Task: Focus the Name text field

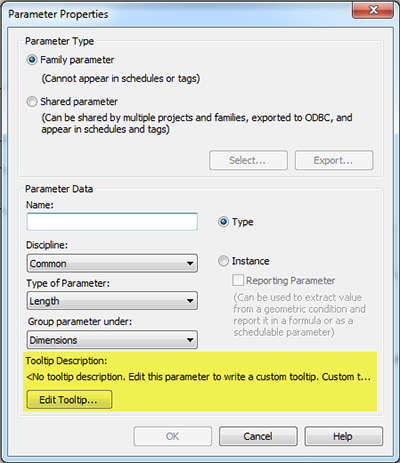Action: tap(112, 222)
